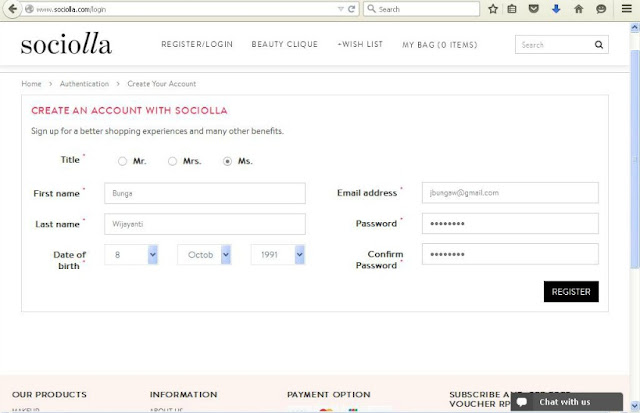640x413 pixels.
Task: Open the bookmarks list icon
Action: click(x=512, y=9)
